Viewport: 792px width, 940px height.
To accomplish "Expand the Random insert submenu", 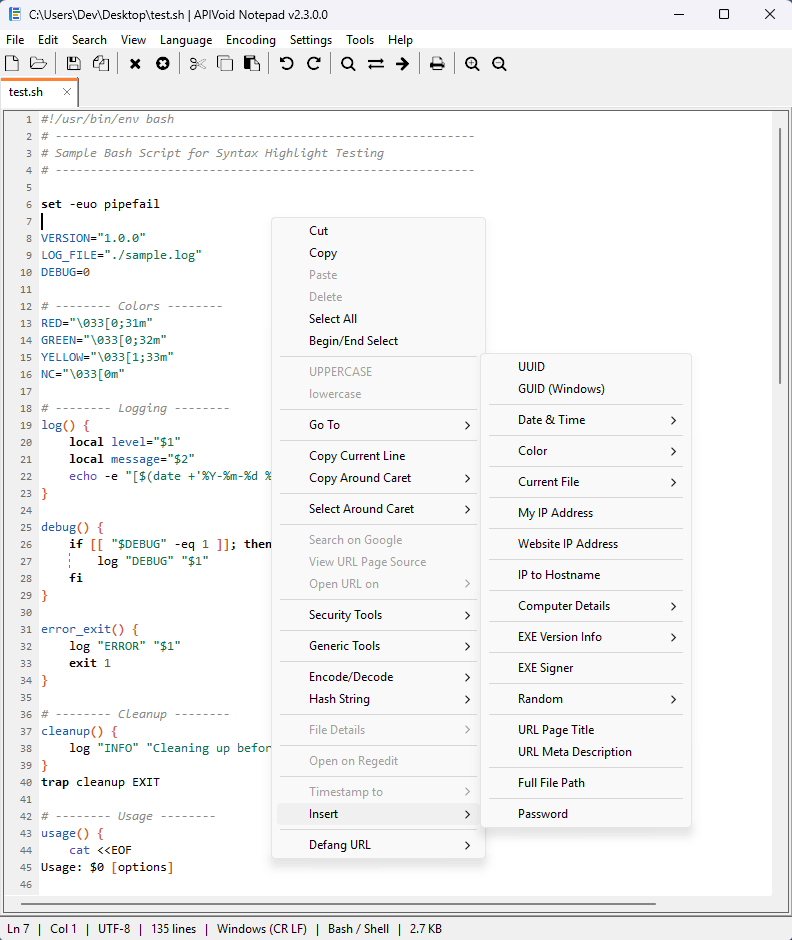I will [x=586, y=699].
